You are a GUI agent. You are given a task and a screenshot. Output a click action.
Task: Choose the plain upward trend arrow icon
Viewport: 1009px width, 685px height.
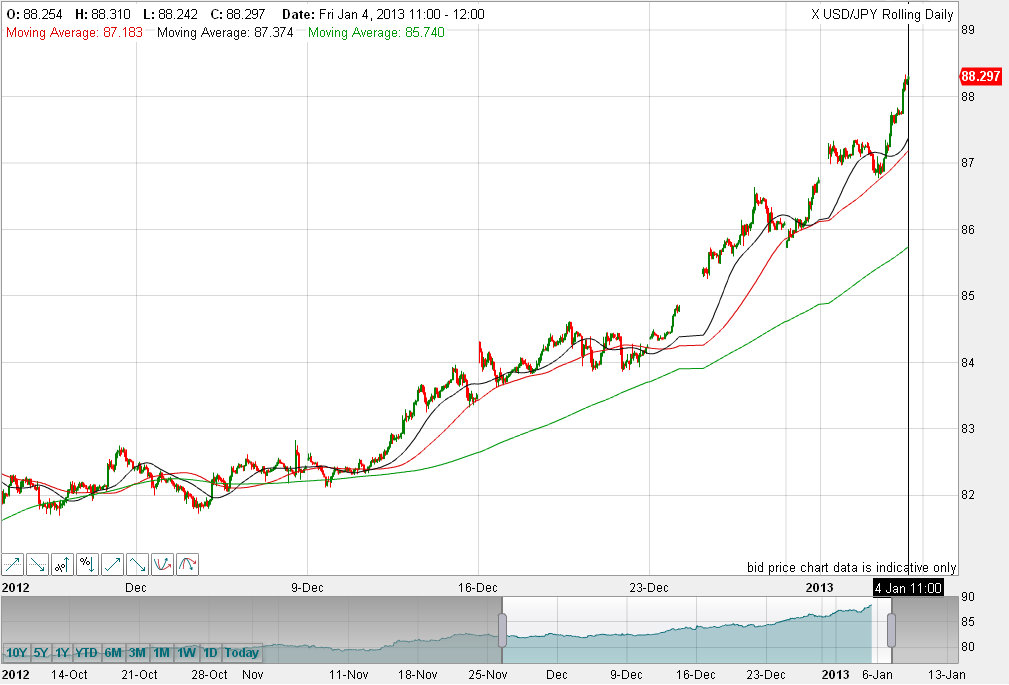[113, 565]
